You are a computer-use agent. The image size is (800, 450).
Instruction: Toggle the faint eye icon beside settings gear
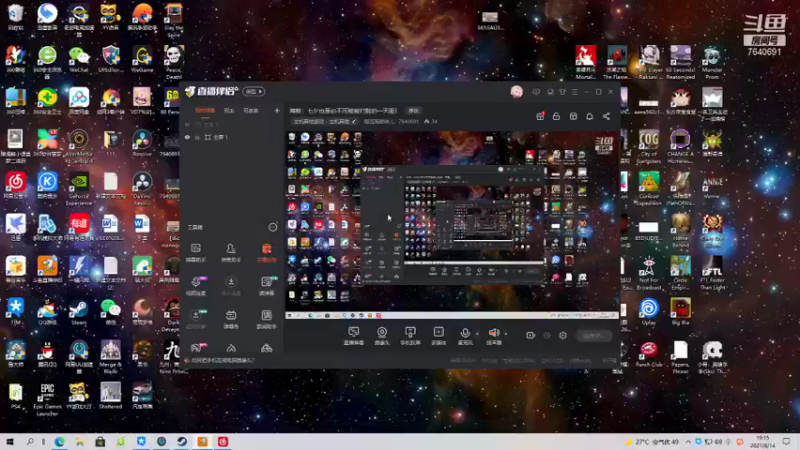tap(547, 335)
